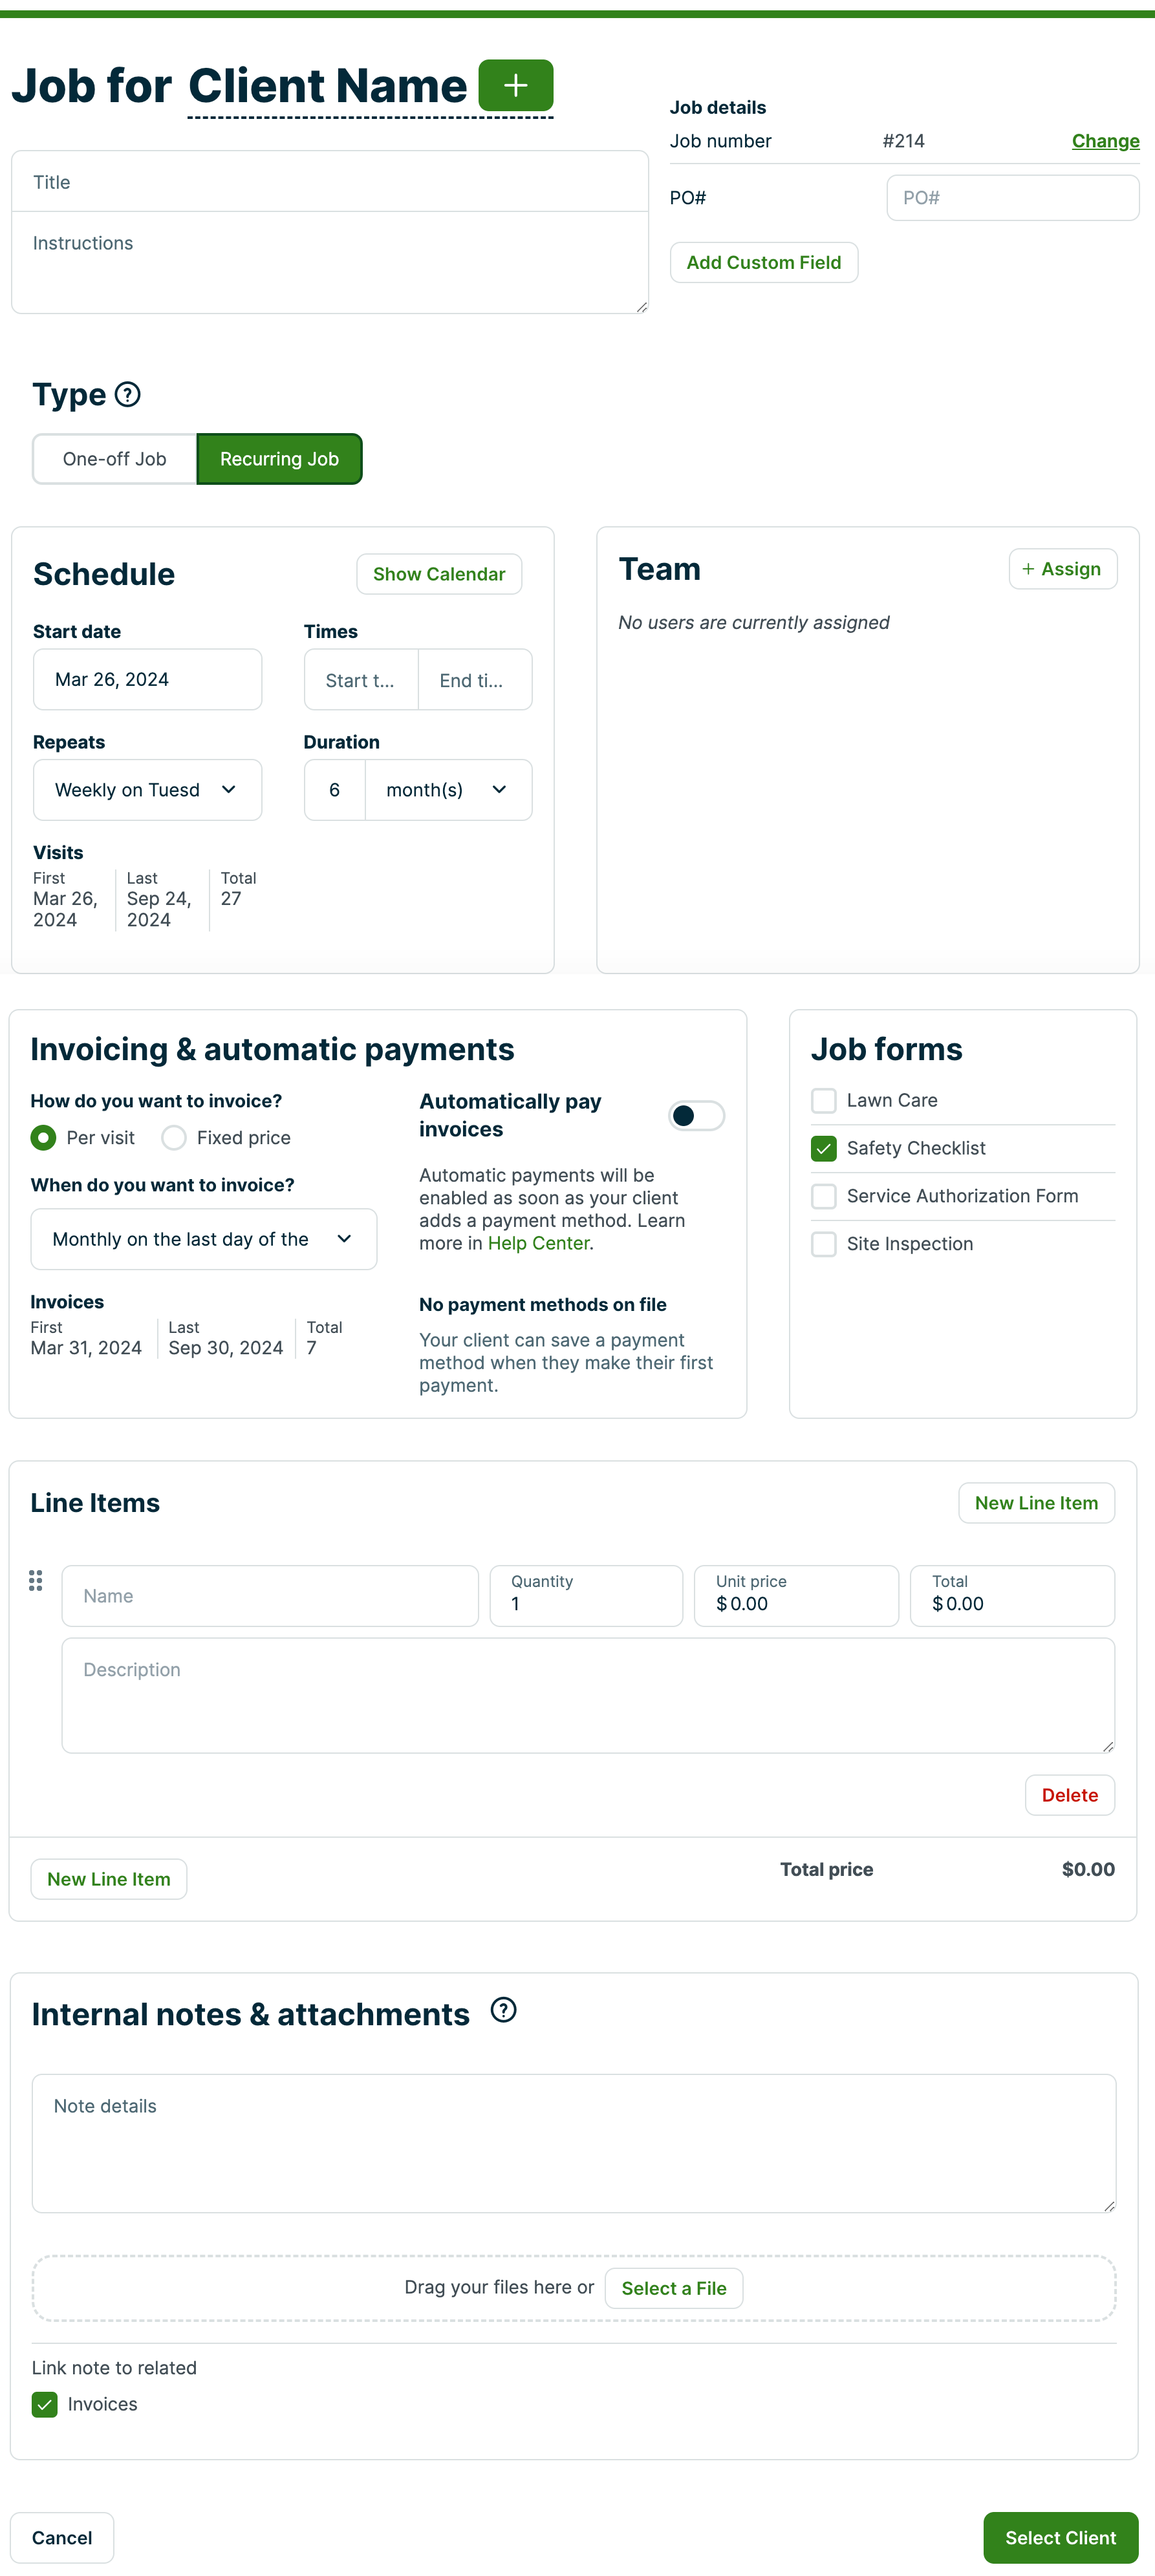Open the Type help question mark icon
Image resolution: width=1155 pixels, height=2576 pixels.
click(x=128, y=395)
